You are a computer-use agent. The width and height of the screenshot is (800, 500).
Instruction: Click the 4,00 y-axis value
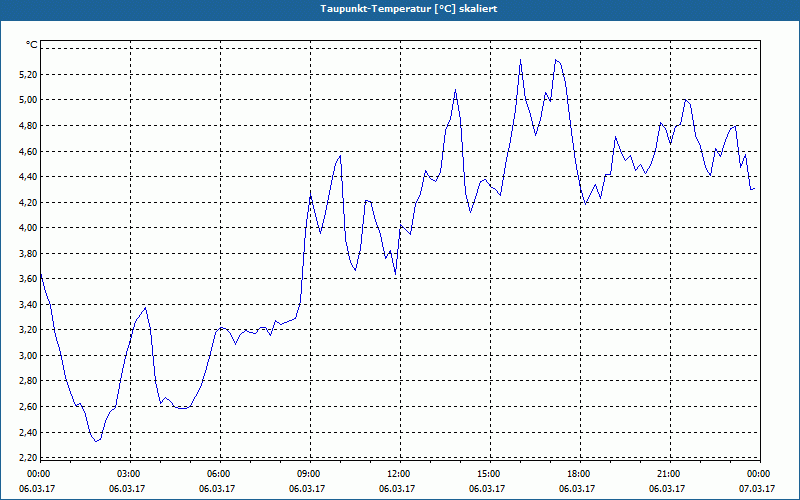29,228
